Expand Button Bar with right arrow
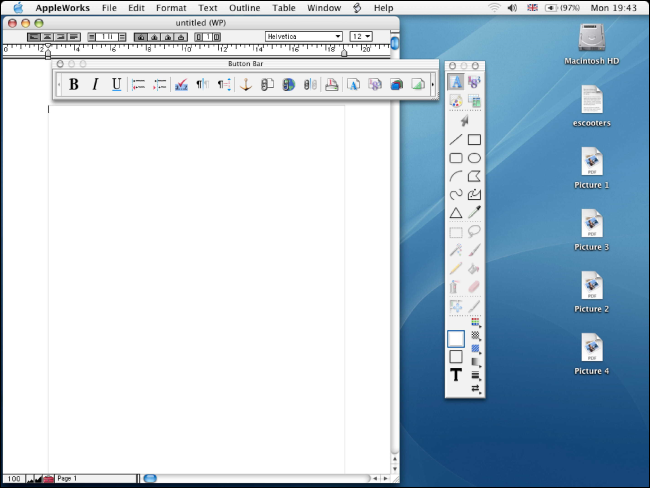Image resolution: width=650 pixels, height=488 pixels. pos(433,85)
